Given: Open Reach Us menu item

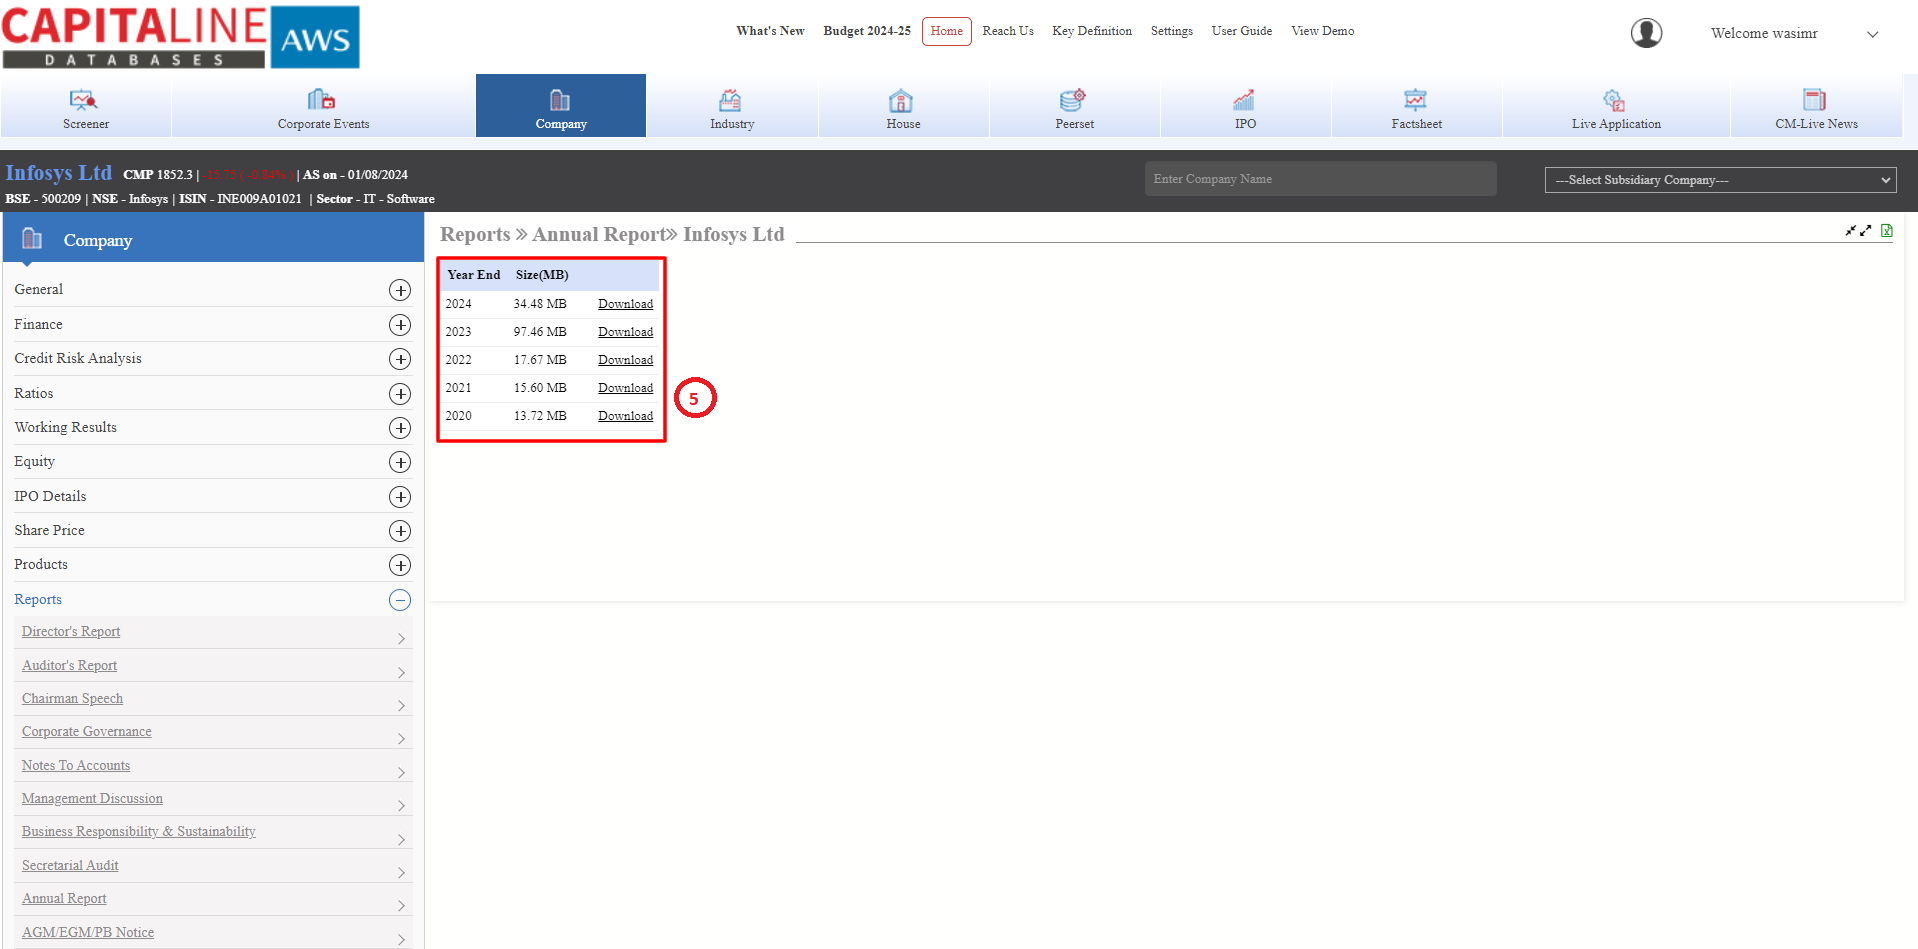Looking at the screenshot, I should tap(1008, 31).
